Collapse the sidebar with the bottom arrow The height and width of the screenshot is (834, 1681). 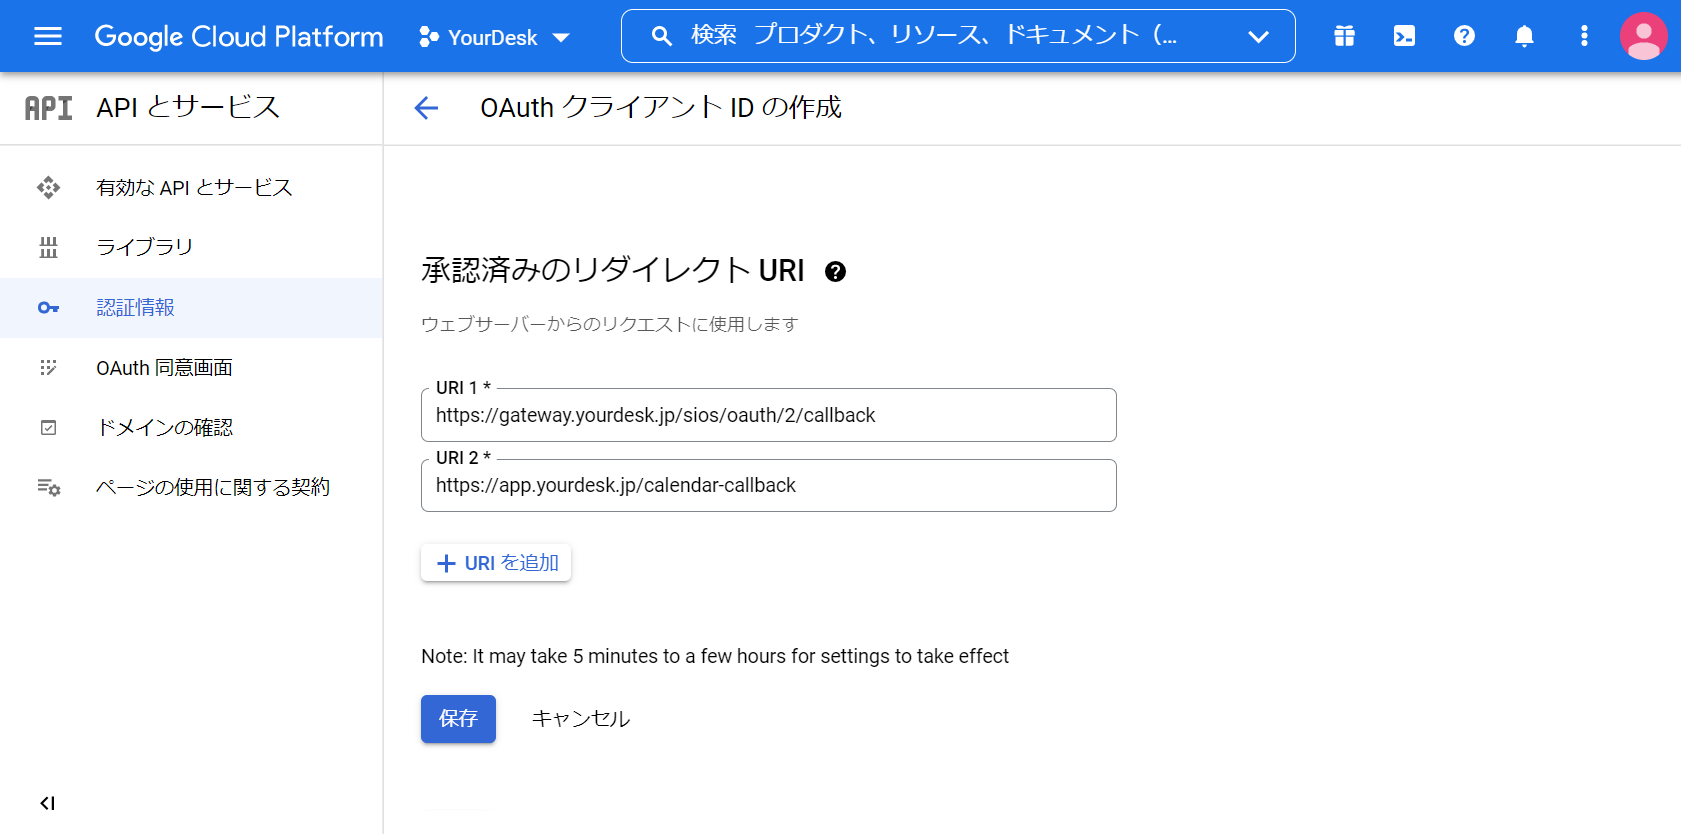[x=47, y=803]
